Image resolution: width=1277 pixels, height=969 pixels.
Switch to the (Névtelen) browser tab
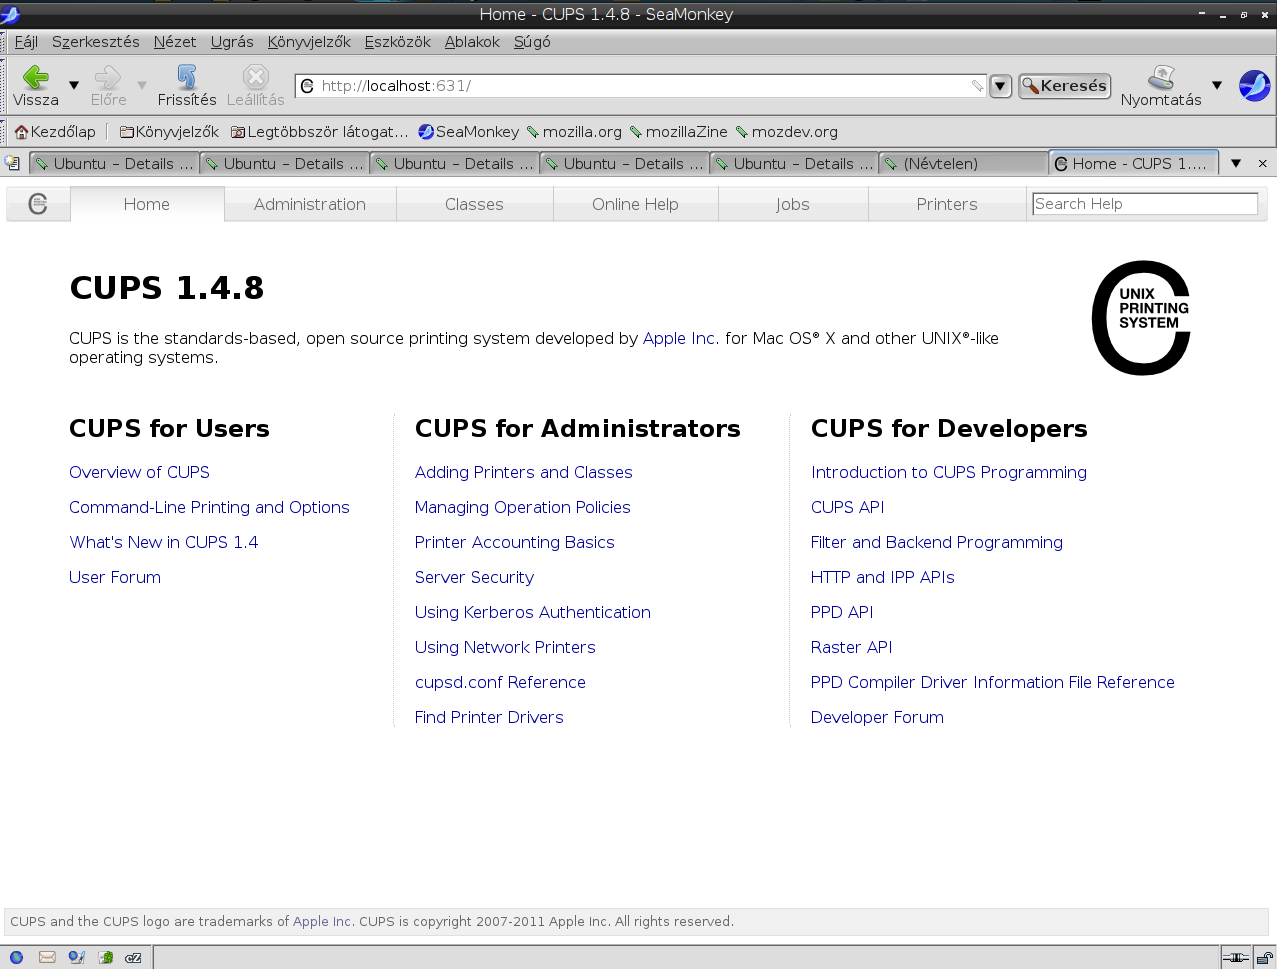962,163
